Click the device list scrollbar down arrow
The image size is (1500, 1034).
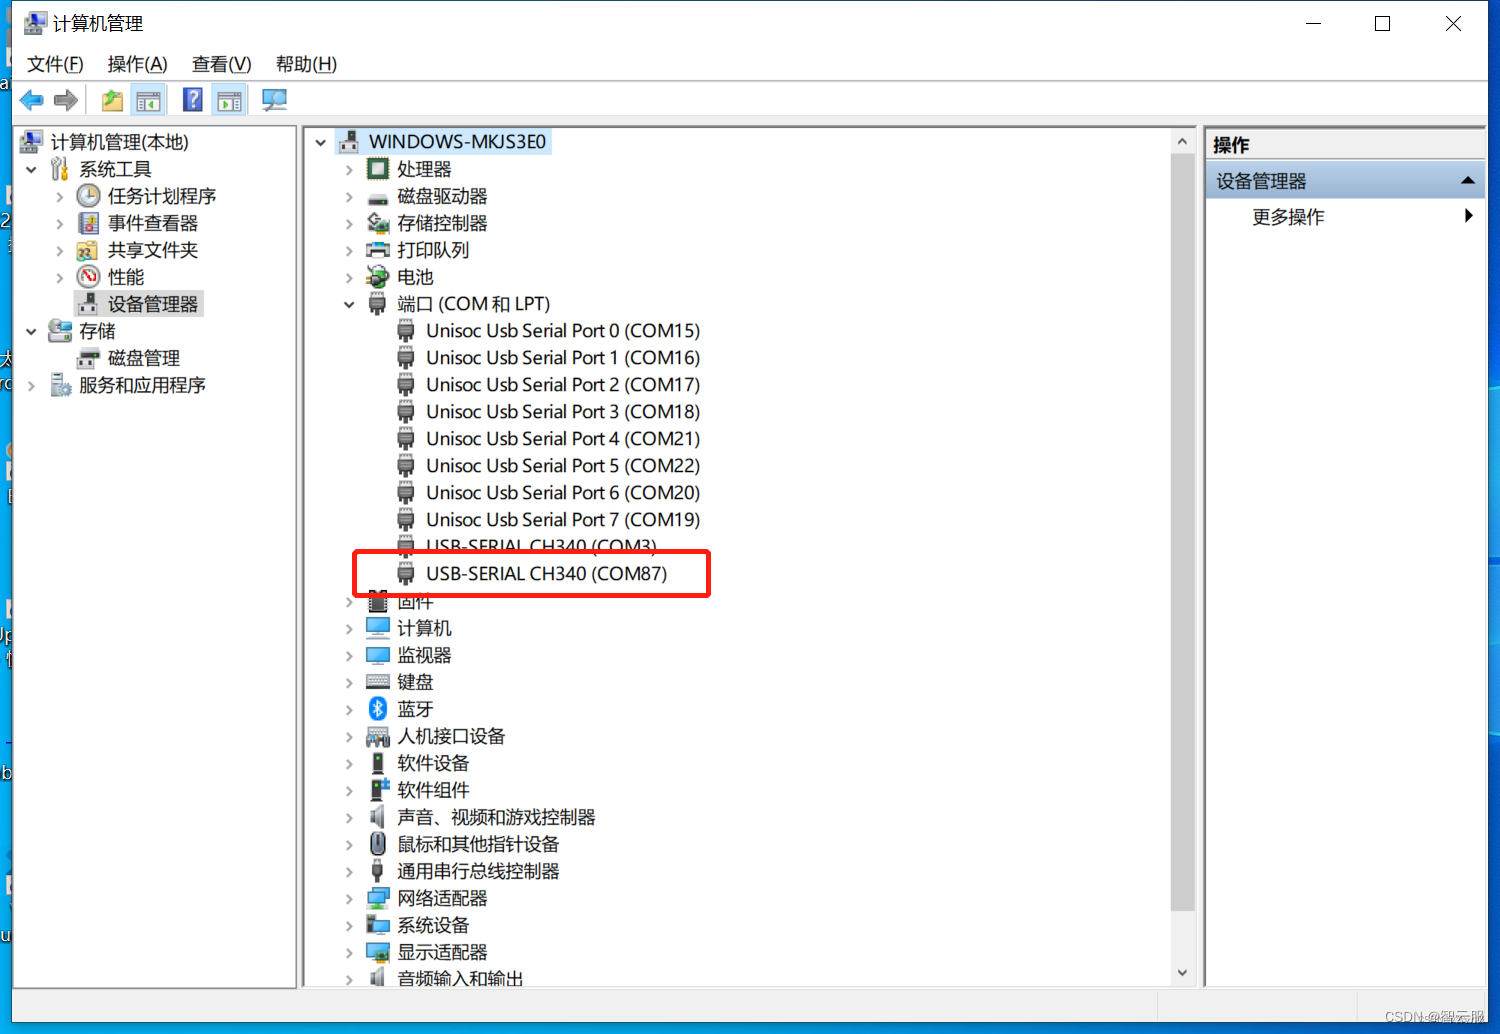[1183, 972]
